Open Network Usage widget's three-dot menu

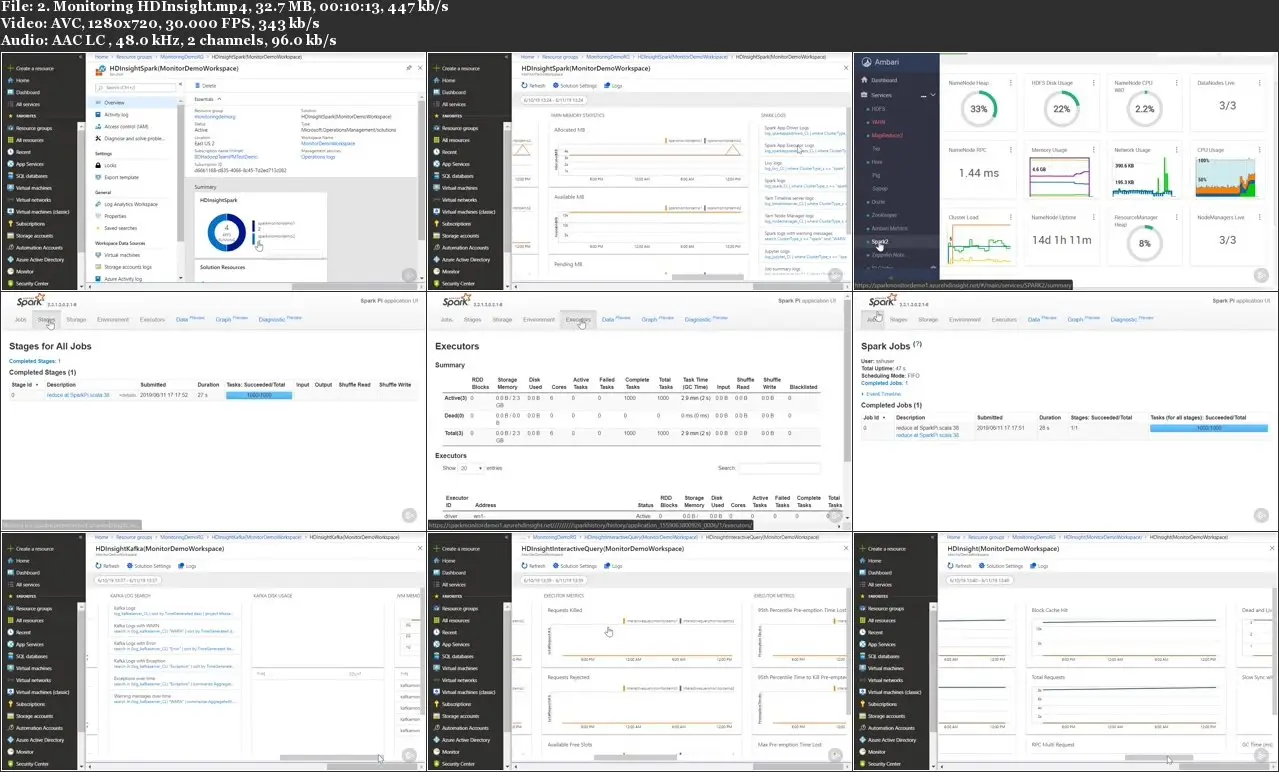(x=1176, y=150)
